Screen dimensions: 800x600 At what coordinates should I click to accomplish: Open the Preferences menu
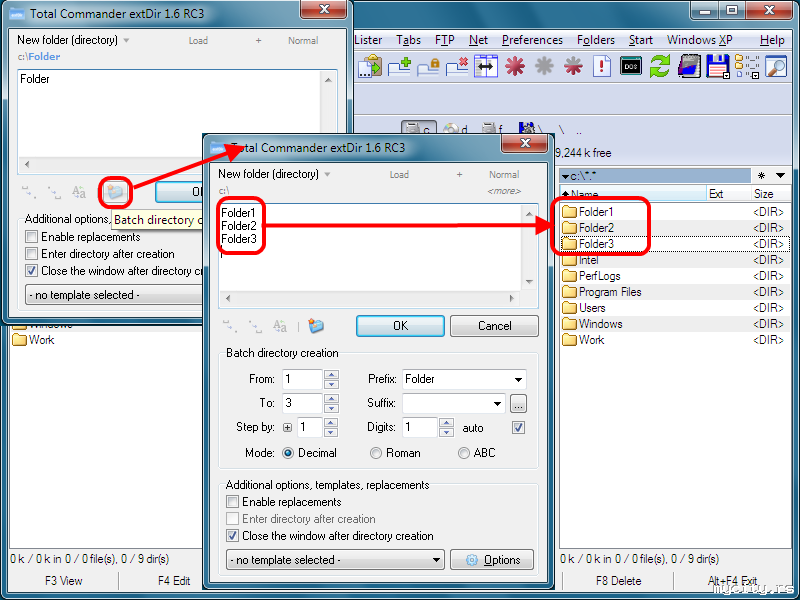click(x=532, y=40)
